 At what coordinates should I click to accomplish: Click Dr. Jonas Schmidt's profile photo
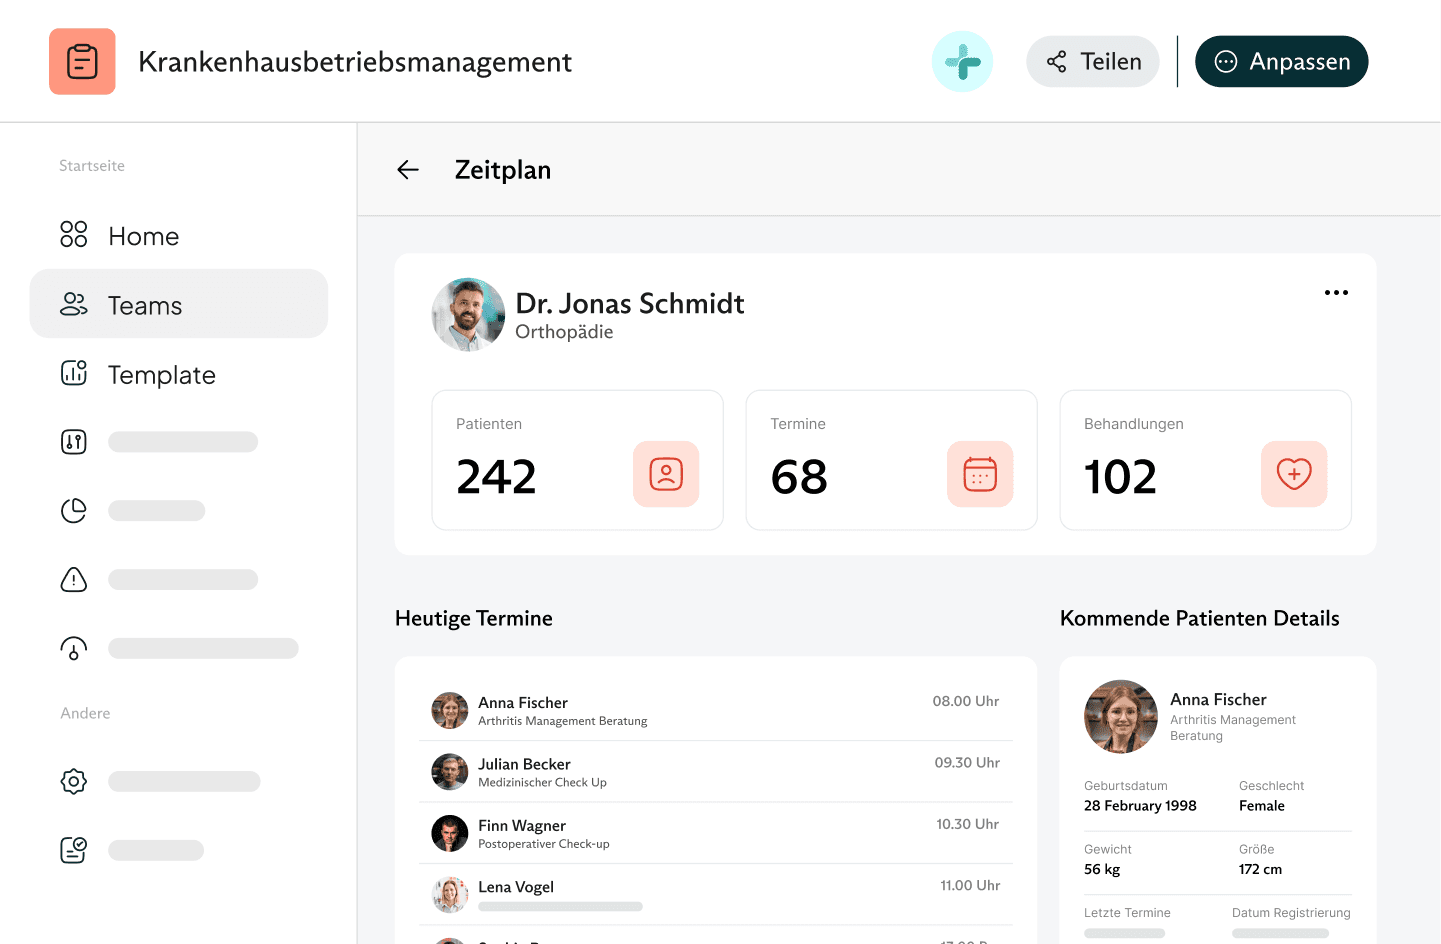pos(468,315)
